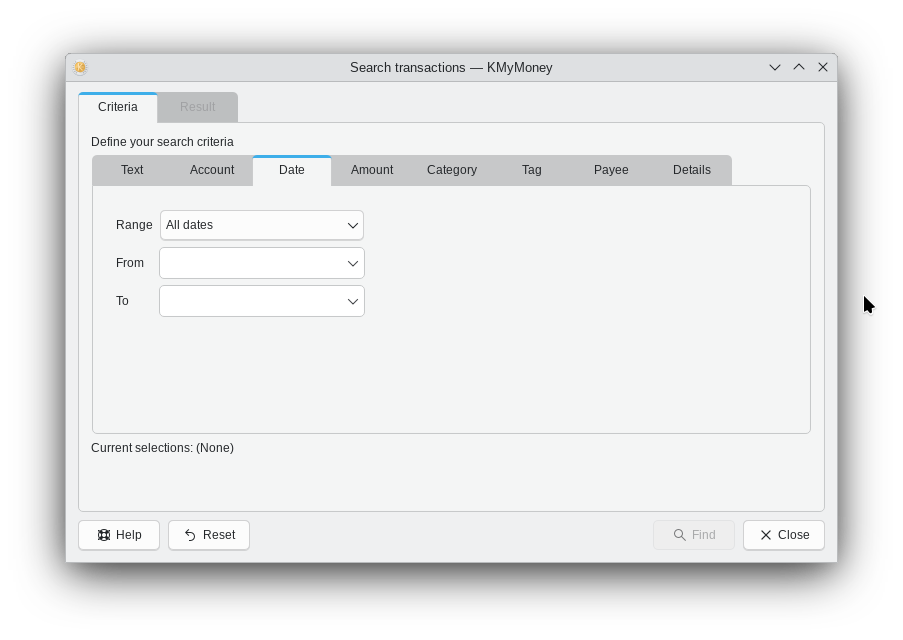
Task: Click the maximize chevron in the title bar
Action: pyautogui.click(x=799, y=68)
